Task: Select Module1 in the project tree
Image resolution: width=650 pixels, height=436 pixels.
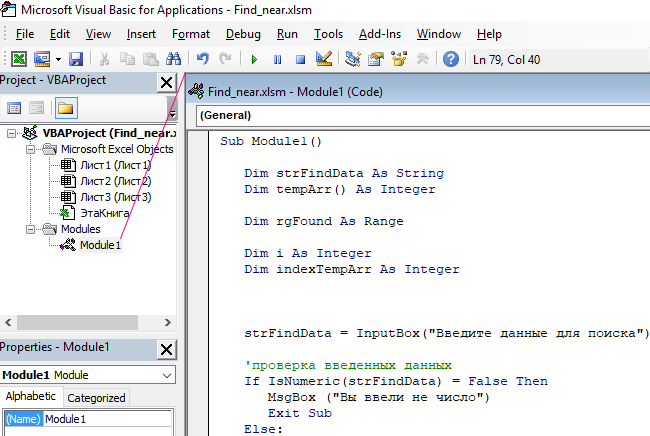Action: (x=100, y=245)
